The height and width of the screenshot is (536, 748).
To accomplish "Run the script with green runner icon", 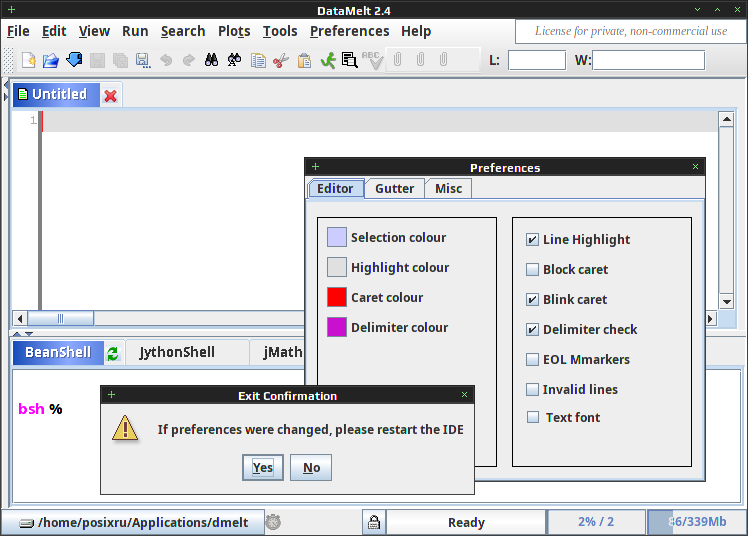I will (x=328, y=61).
